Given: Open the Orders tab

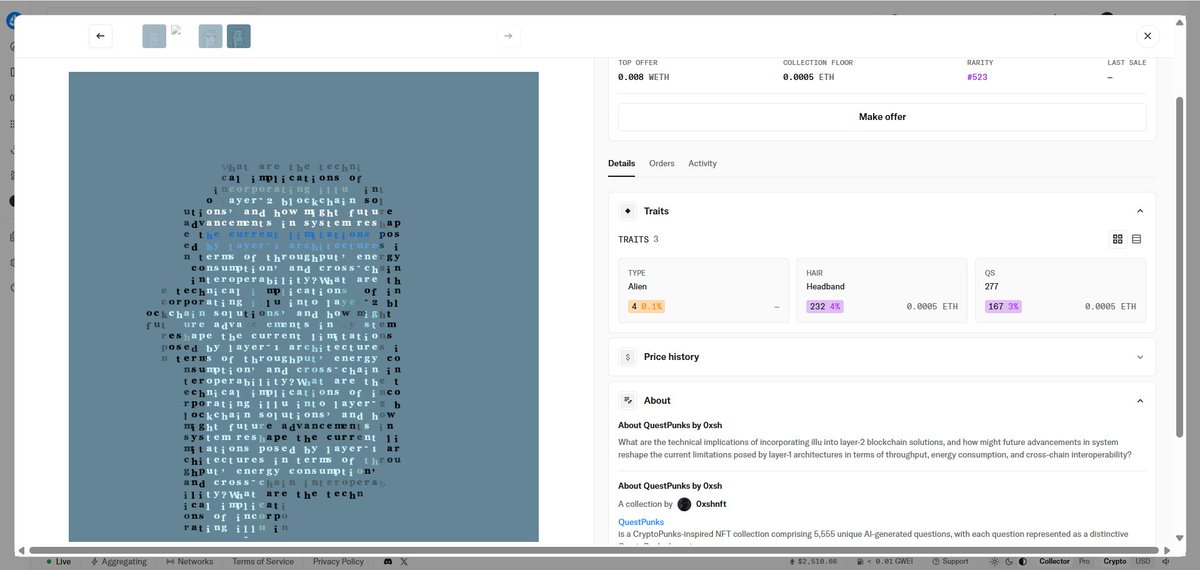Looking at the screenshot, I should click(x=662, y=163).
